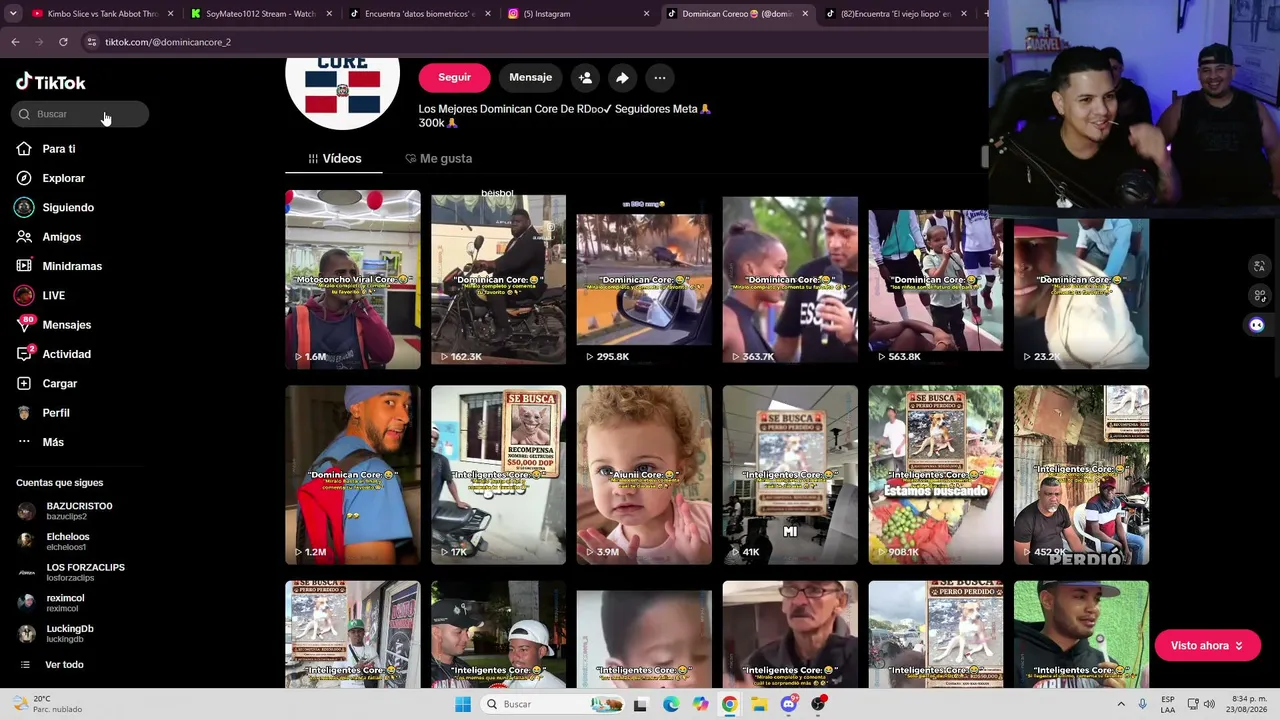Image resolution: width=1280 pixels, height=720 pixels.
Task: Click the translate icon on right edge
Action: (x=1259, y=266)
